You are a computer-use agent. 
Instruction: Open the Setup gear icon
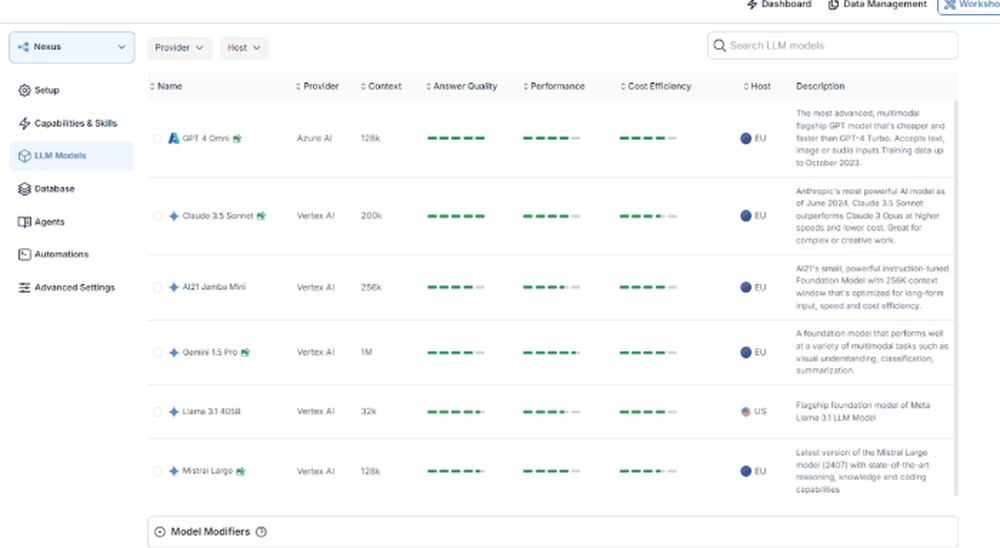pyautogui.click(x=24, y=91)
